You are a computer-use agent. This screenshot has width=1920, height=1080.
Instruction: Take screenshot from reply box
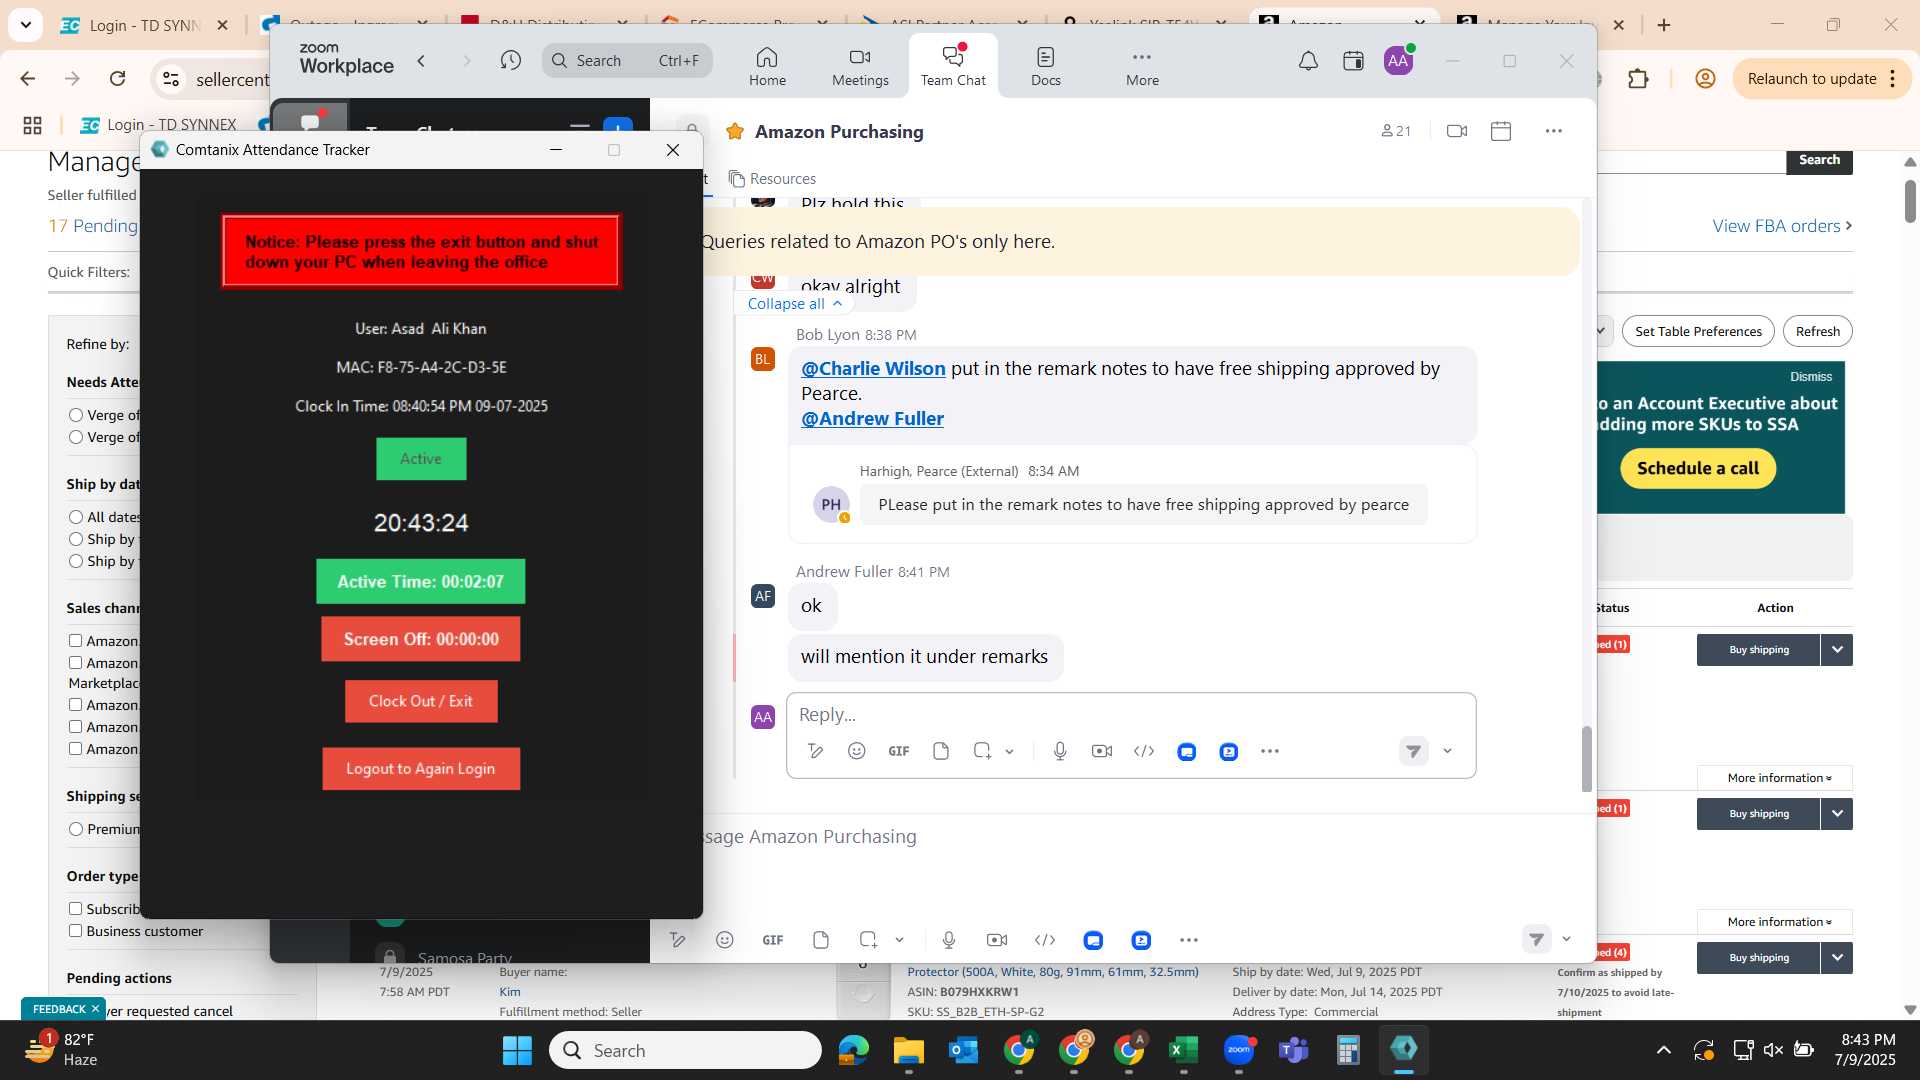click(x=982, y=751)
